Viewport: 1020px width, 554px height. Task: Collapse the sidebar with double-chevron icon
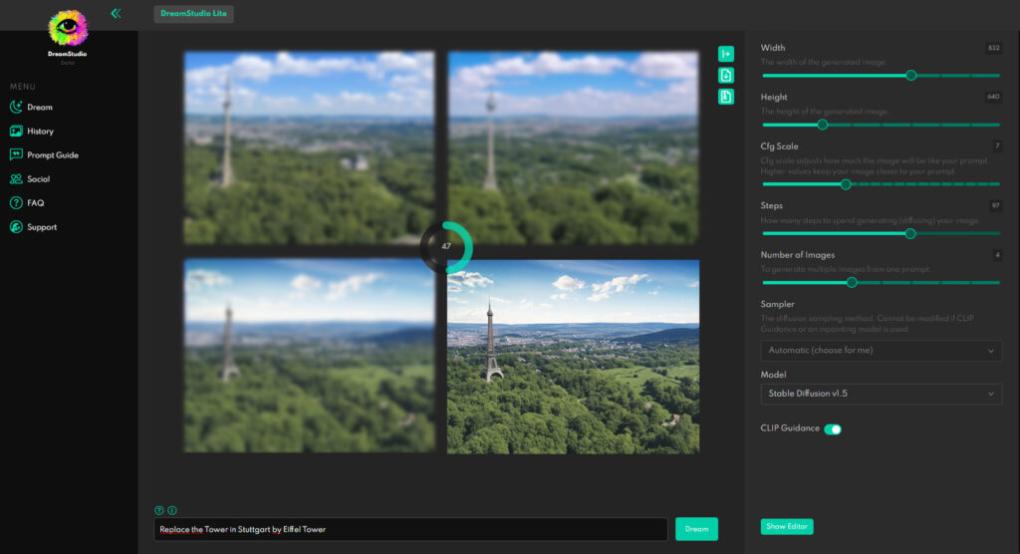(x=116, y=13)
